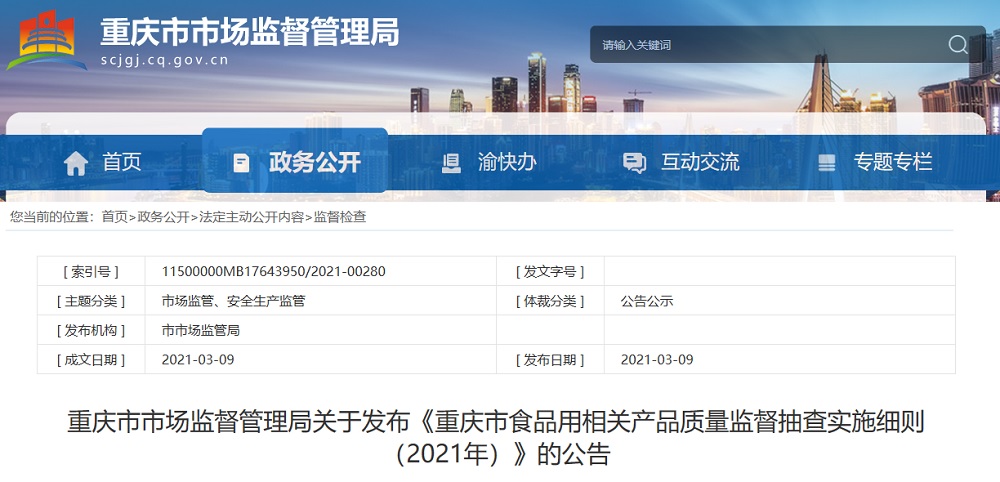The height and width of the screenshot is (482, 1000).
Task: Click the search magnifier icon
Action: 957,45
